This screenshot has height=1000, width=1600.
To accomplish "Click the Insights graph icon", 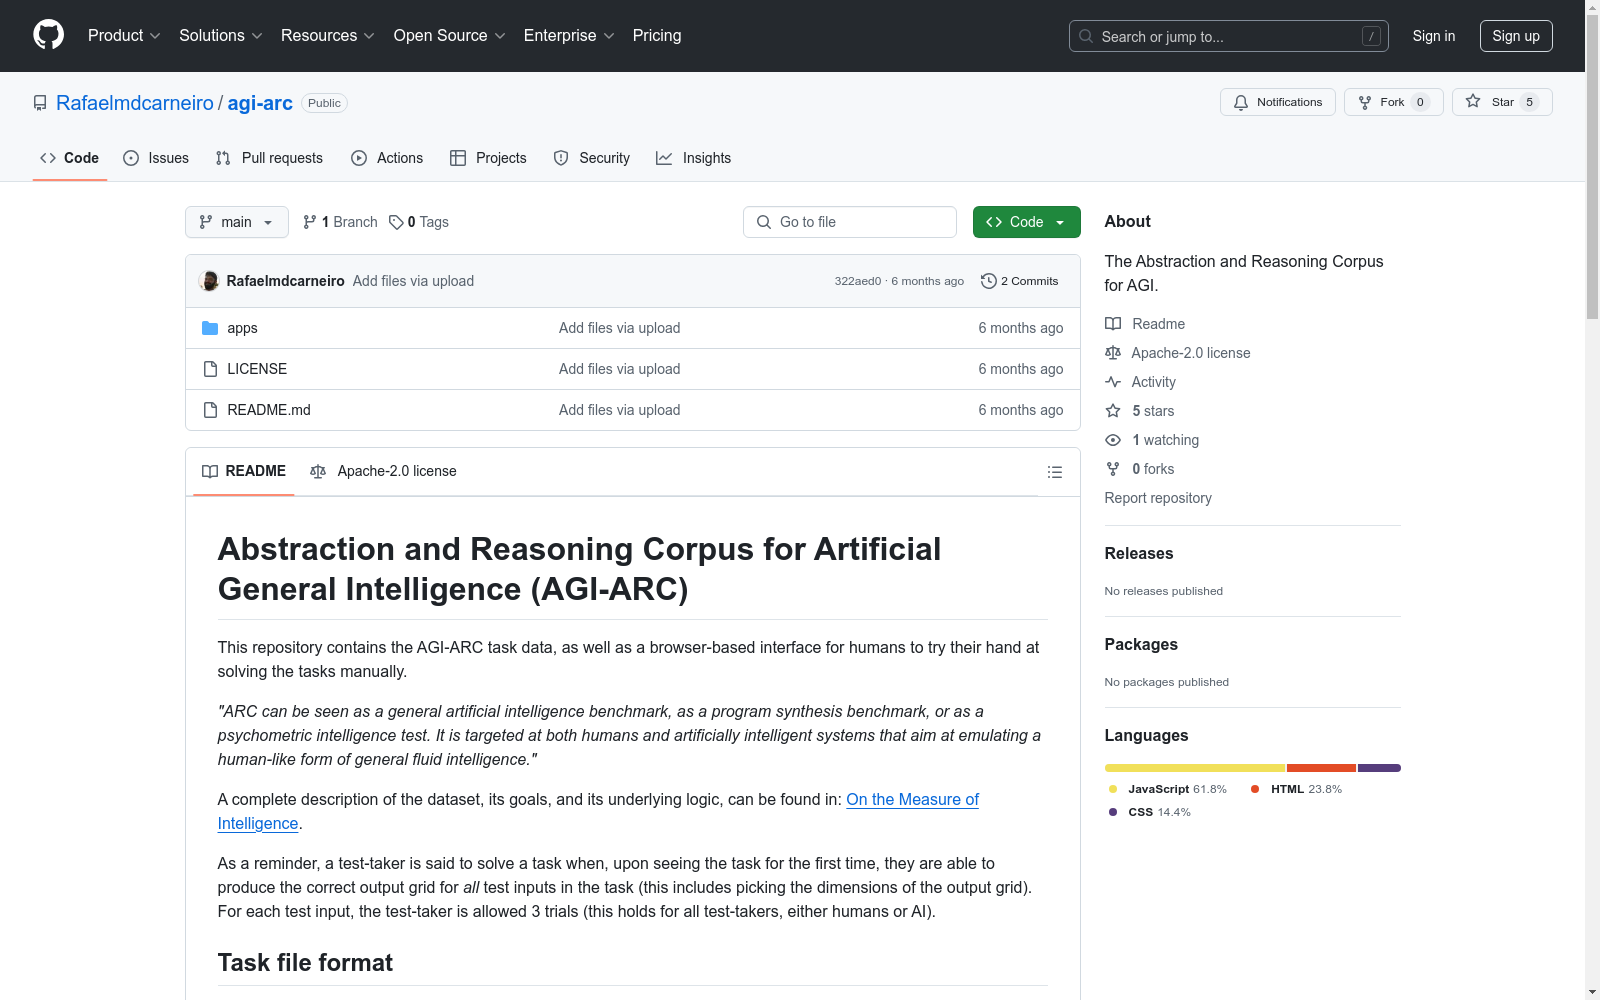I will tap(664, 158).
